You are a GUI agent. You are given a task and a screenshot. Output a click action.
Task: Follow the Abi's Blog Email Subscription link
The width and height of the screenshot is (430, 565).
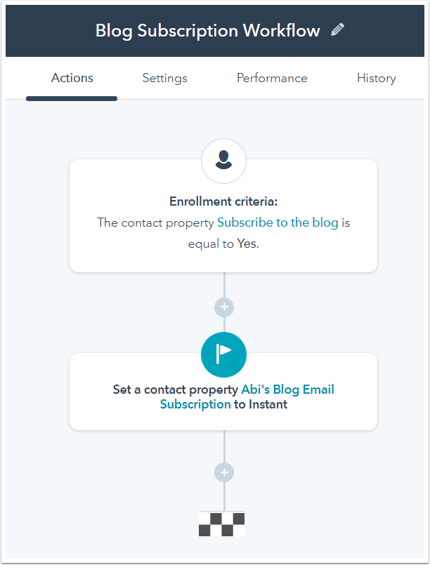point(247,397)
